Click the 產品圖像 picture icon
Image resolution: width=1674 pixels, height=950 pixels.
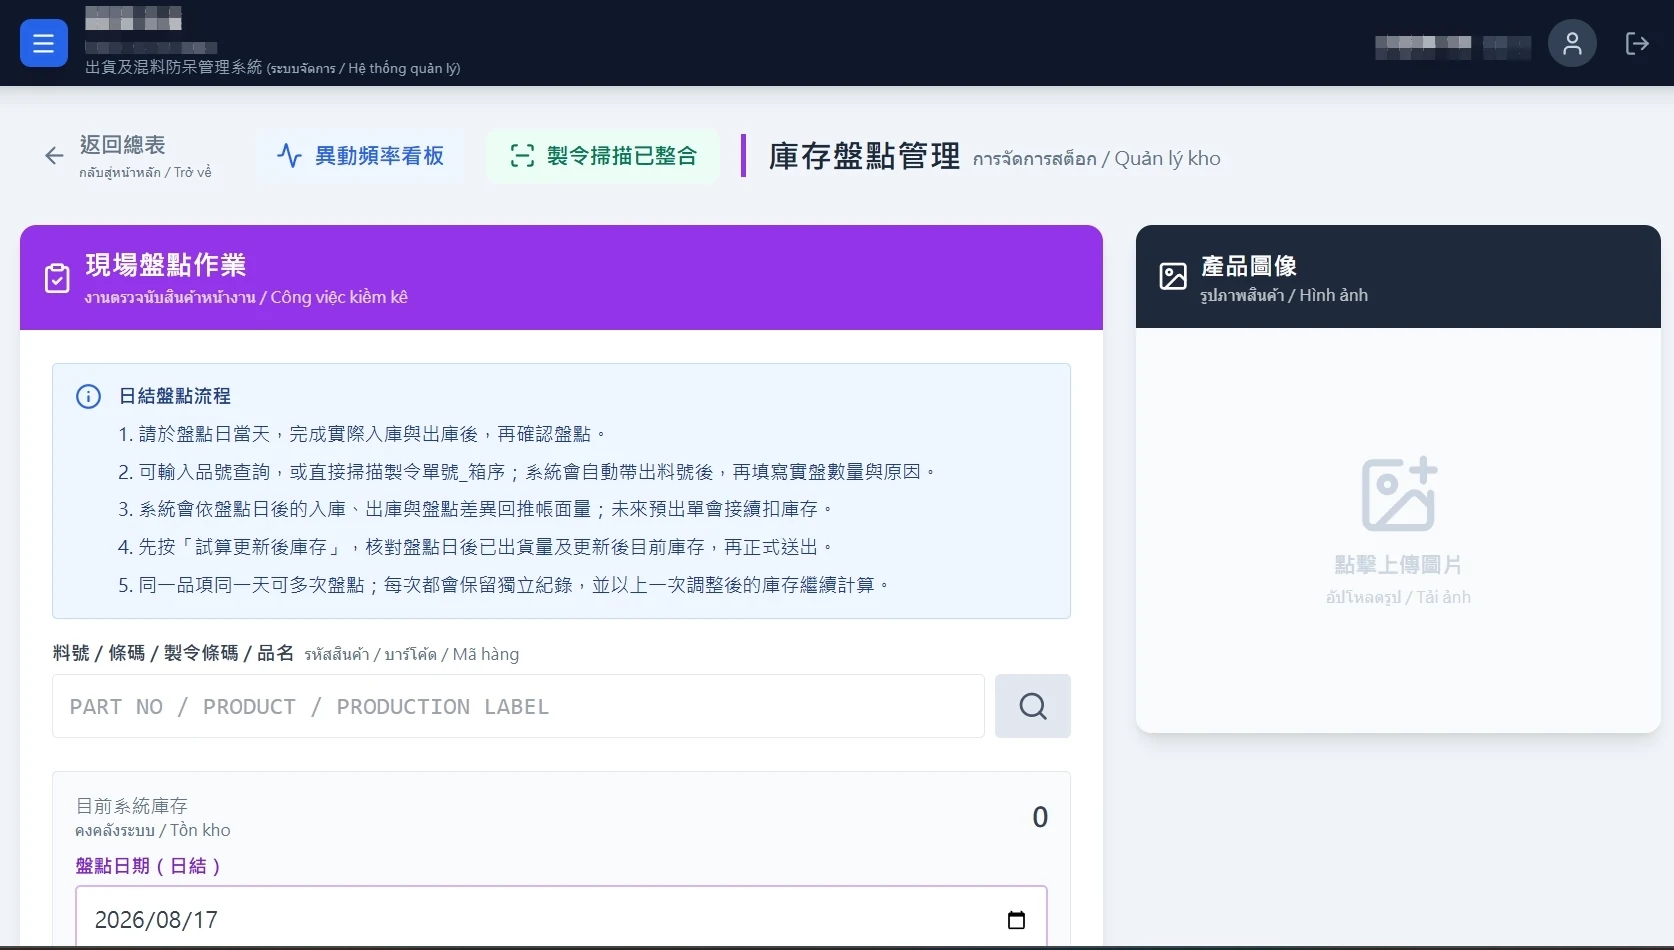click(1173, 276)
